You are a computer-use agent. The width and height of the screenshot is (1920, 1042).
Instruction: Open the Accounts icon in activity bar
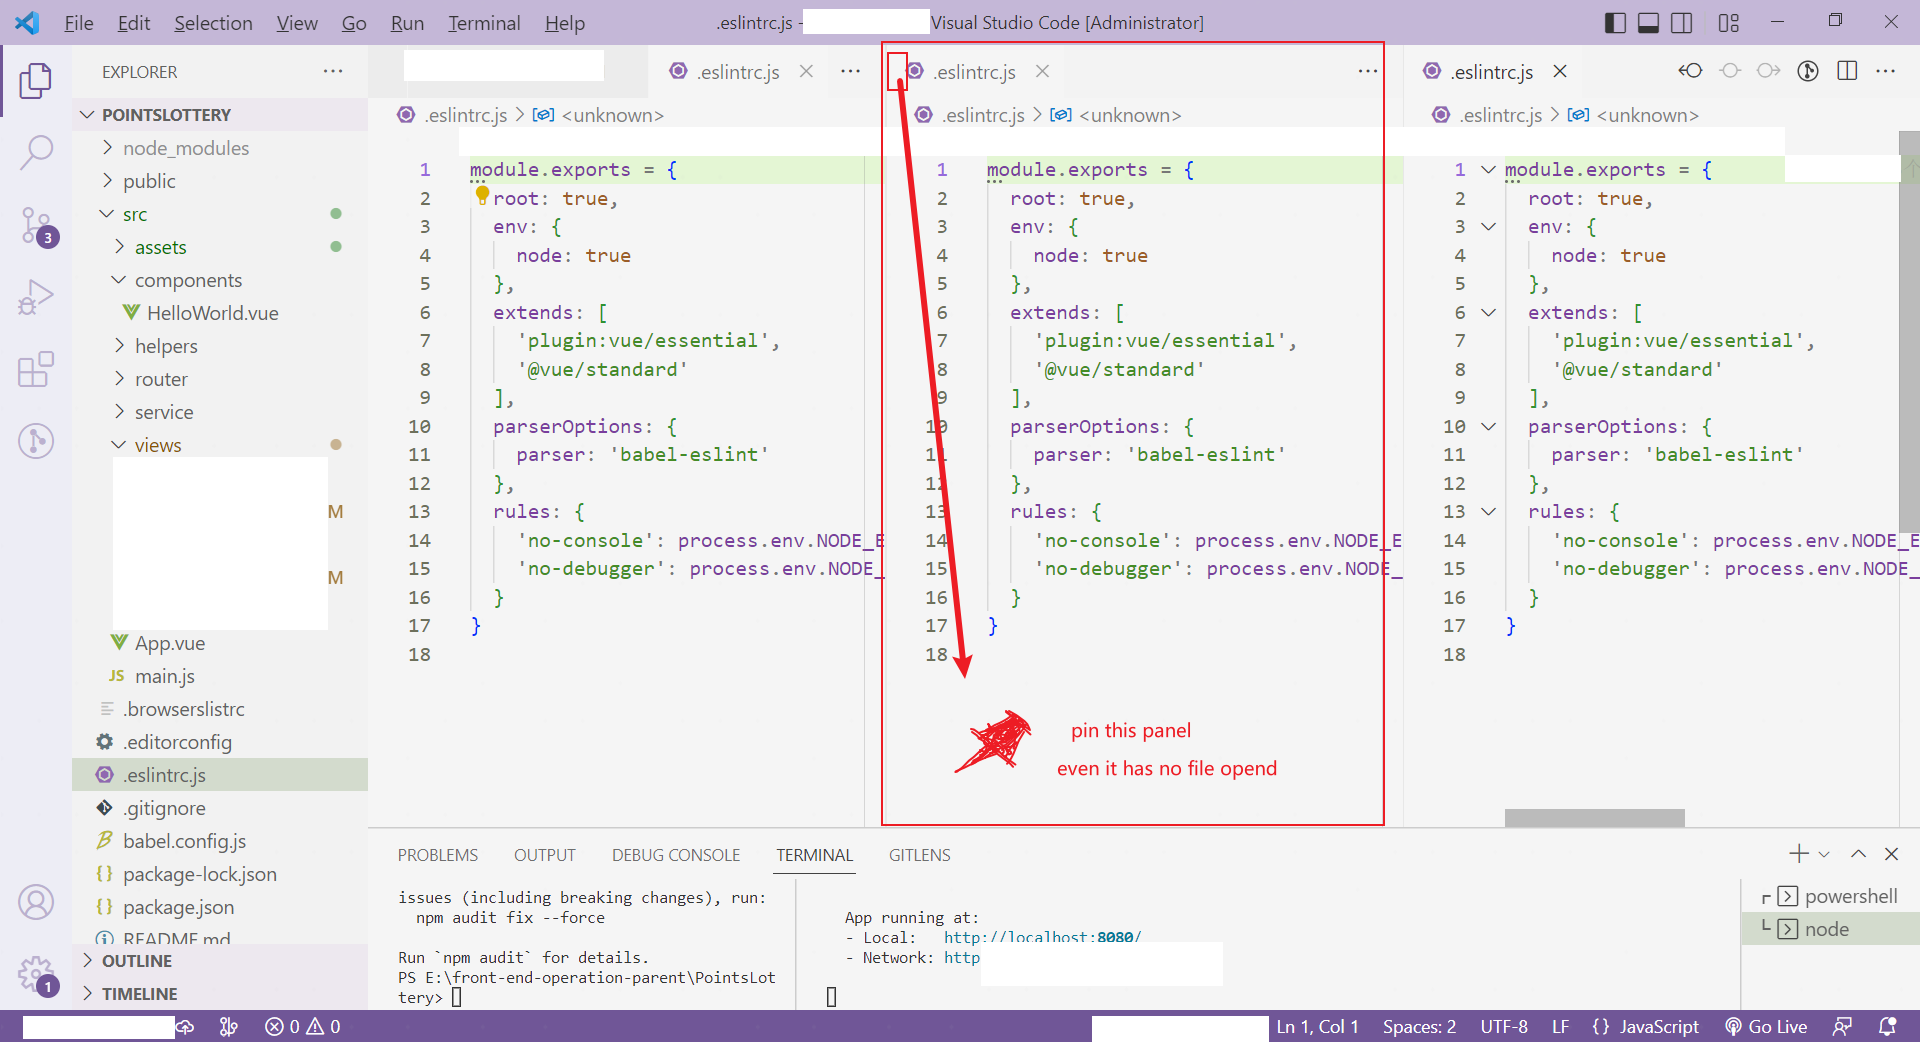pos(36,902)
